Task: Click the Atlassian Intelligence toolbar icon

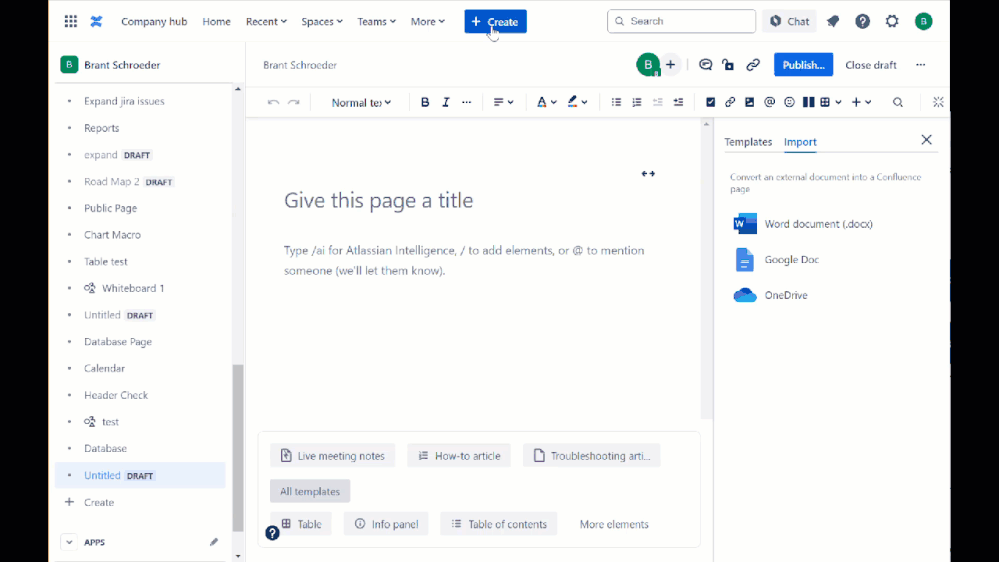Action: coord(938,102)
